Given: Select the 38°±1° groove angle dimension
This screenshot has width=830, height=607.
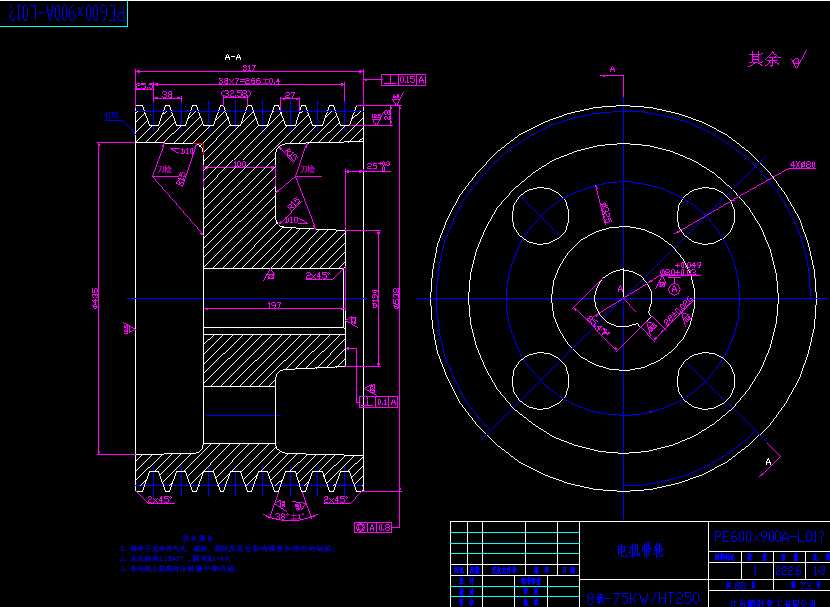Looking at the screenshot, I should tap(290, 517).
